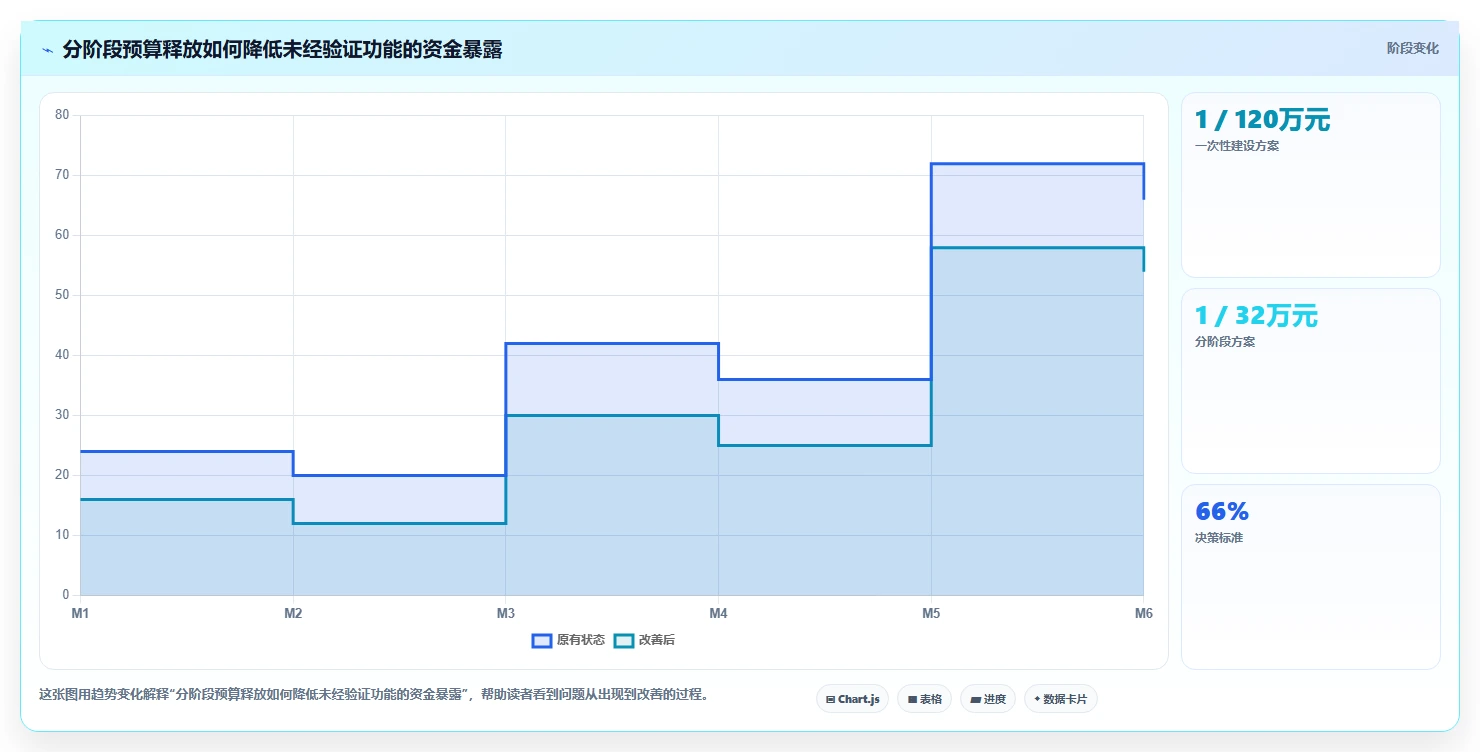
Task: Click the 原有状态 step at value 42
Action: 612,343
